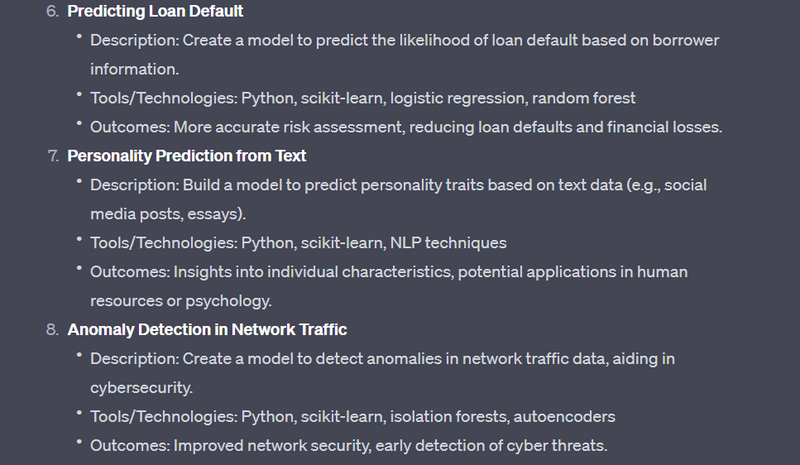This screenshot has width=800, height=465.
Task: Click the word "information." under loan default
Action: click(x=135, y=69)
